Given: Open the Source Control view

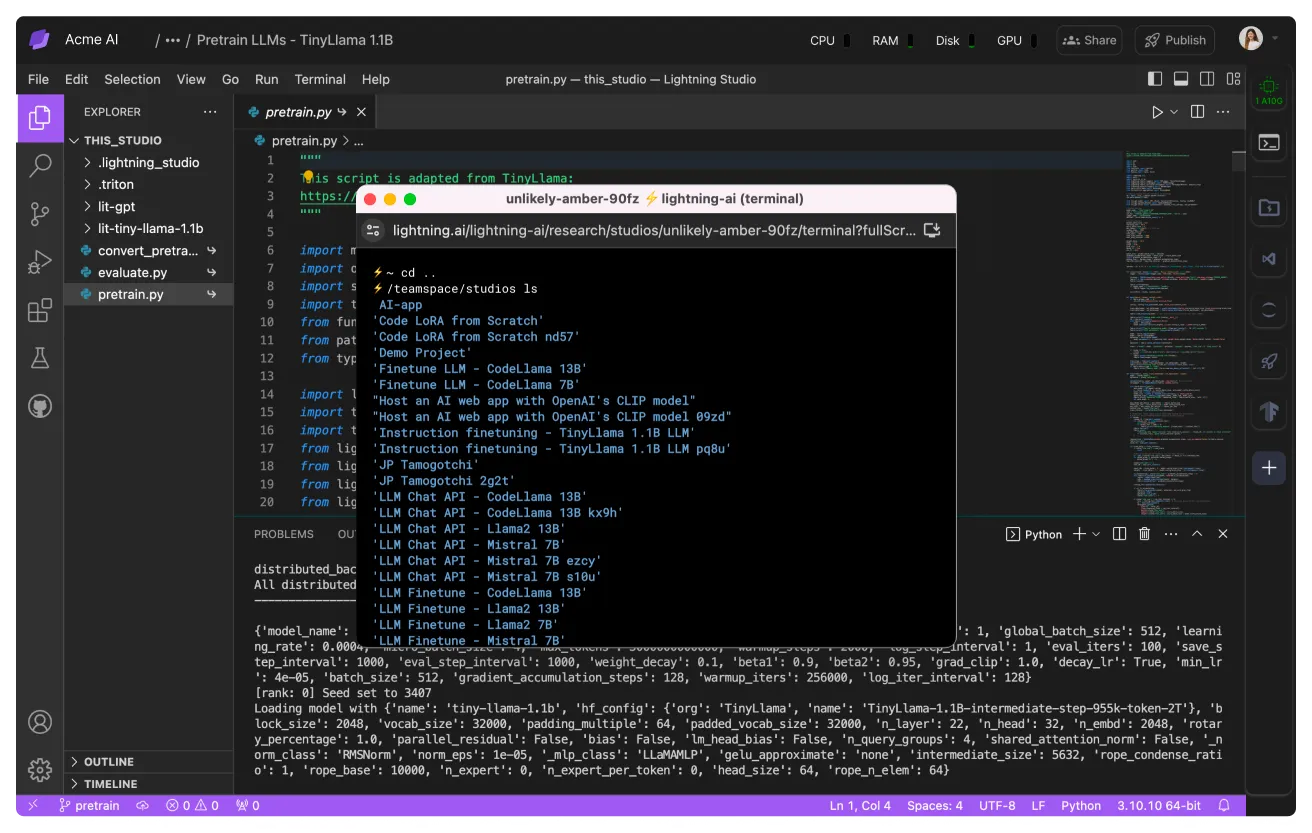Looking at the screenshot, I should click(x=40, y=213).
